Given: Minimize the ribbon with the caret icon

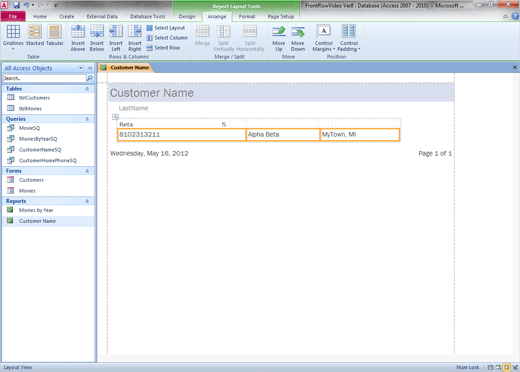Looking at the screenshot, I should click(x=506, y=16).
